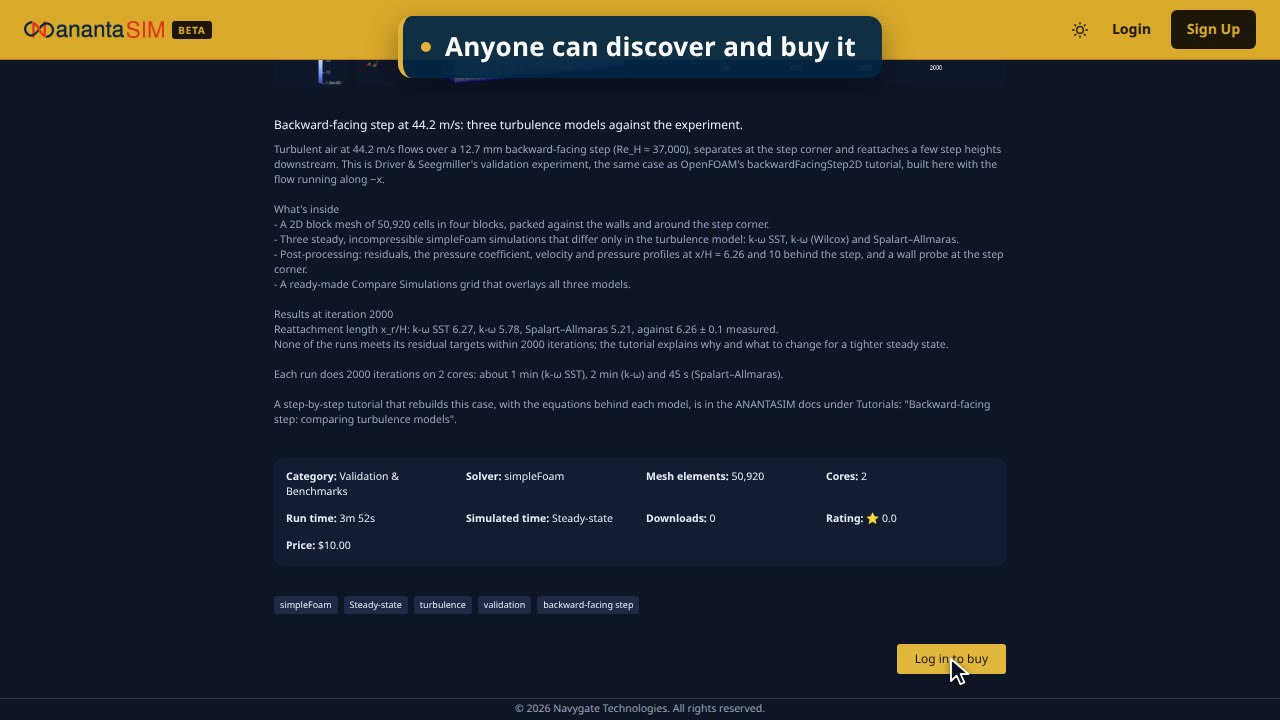Click the BETA badge
Screen dimensions: 1280x720
click(192, 30)
